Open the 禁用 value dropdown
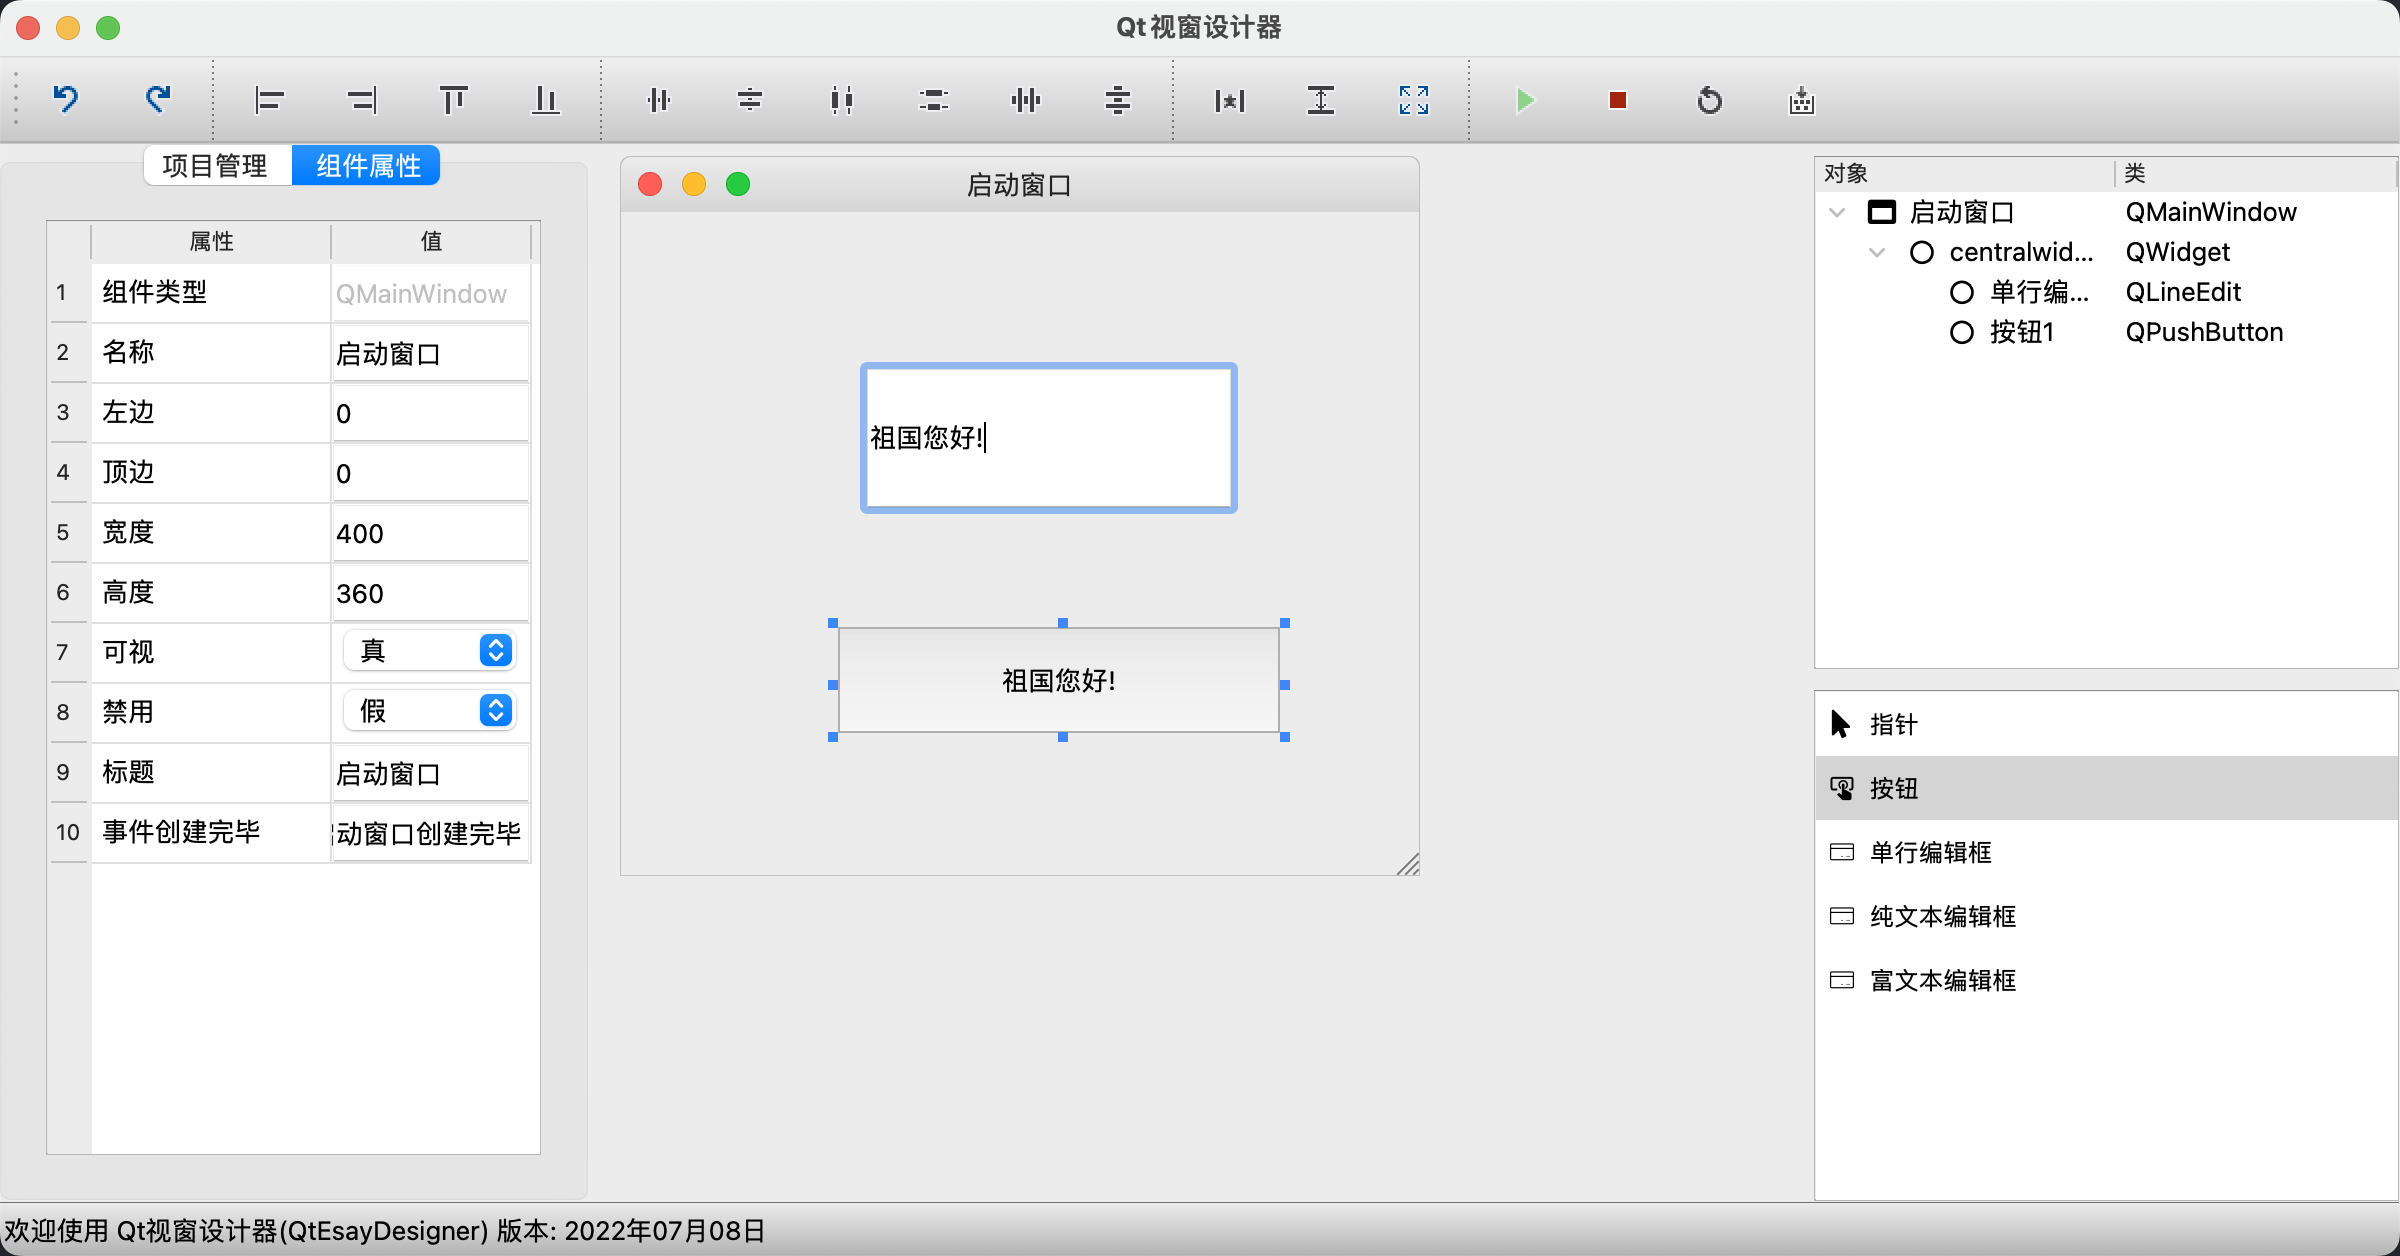2400x1256 pixels. pos(430,711)
